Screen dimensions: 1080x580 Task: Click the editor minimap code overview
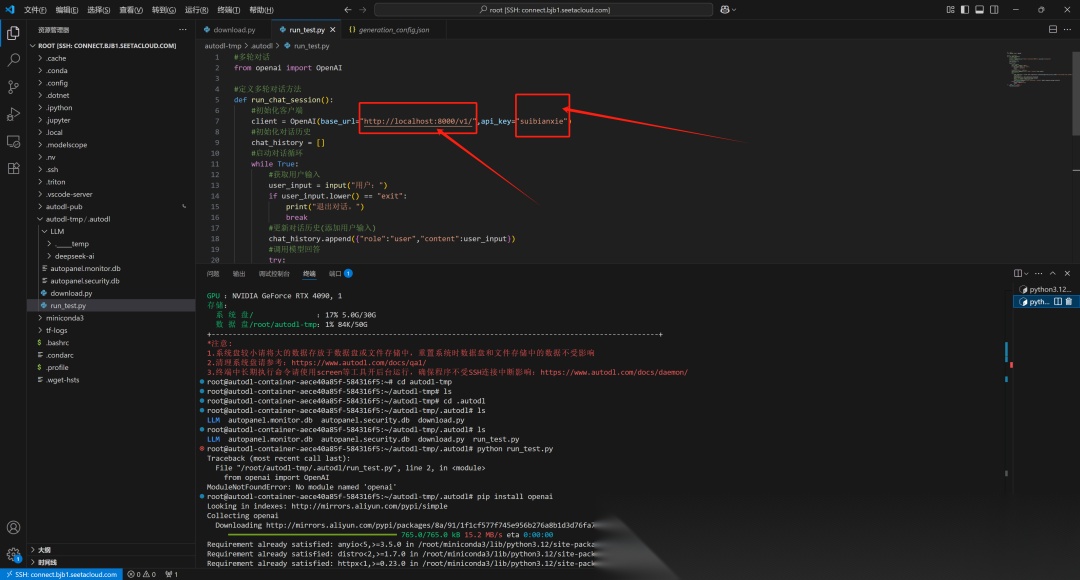click(1037, 69)
